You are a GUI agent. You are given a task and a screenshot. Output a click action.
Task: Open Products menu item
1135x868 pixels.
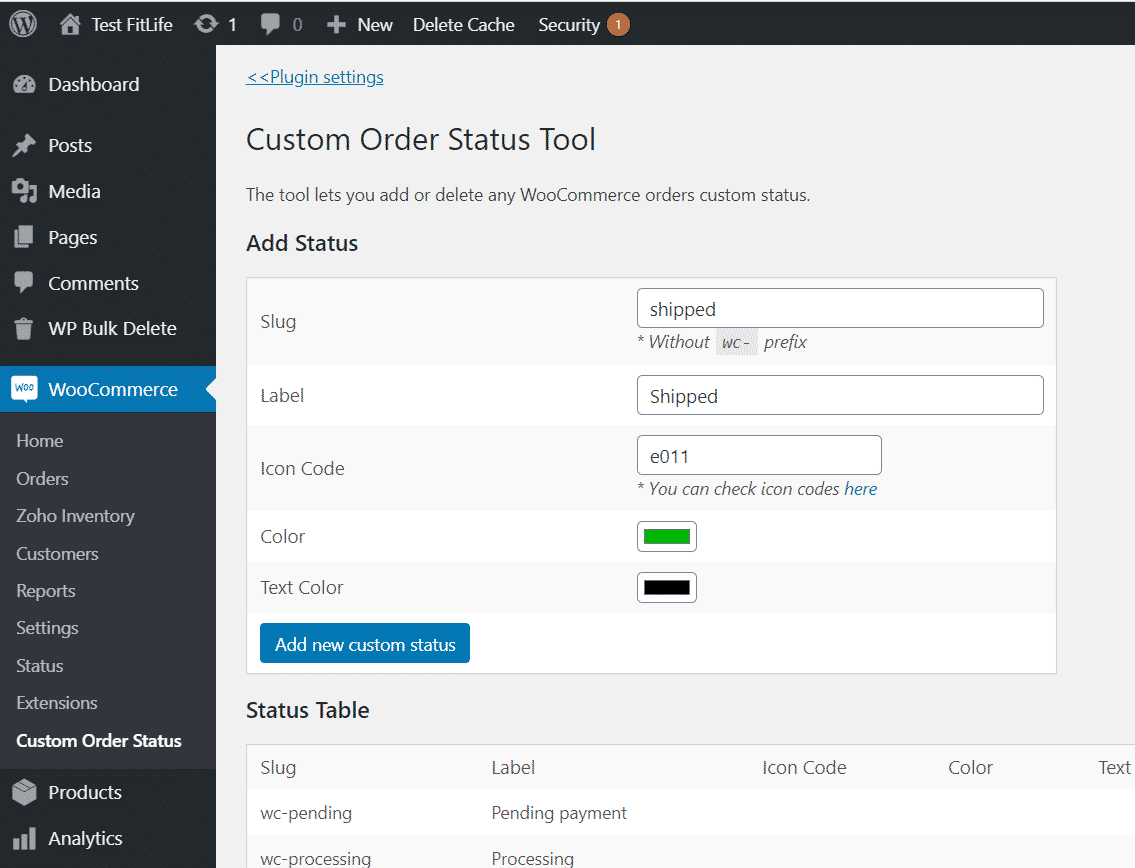click(x=85, y=793)
